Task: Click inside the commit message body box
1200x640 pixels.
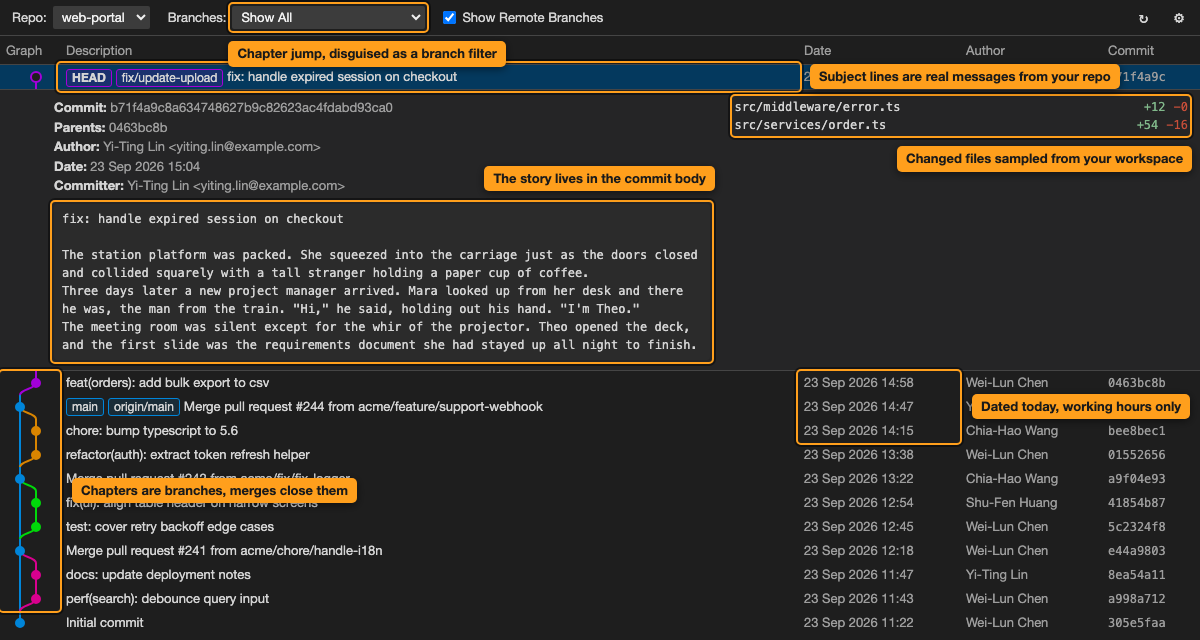Action: pos(382,282)
